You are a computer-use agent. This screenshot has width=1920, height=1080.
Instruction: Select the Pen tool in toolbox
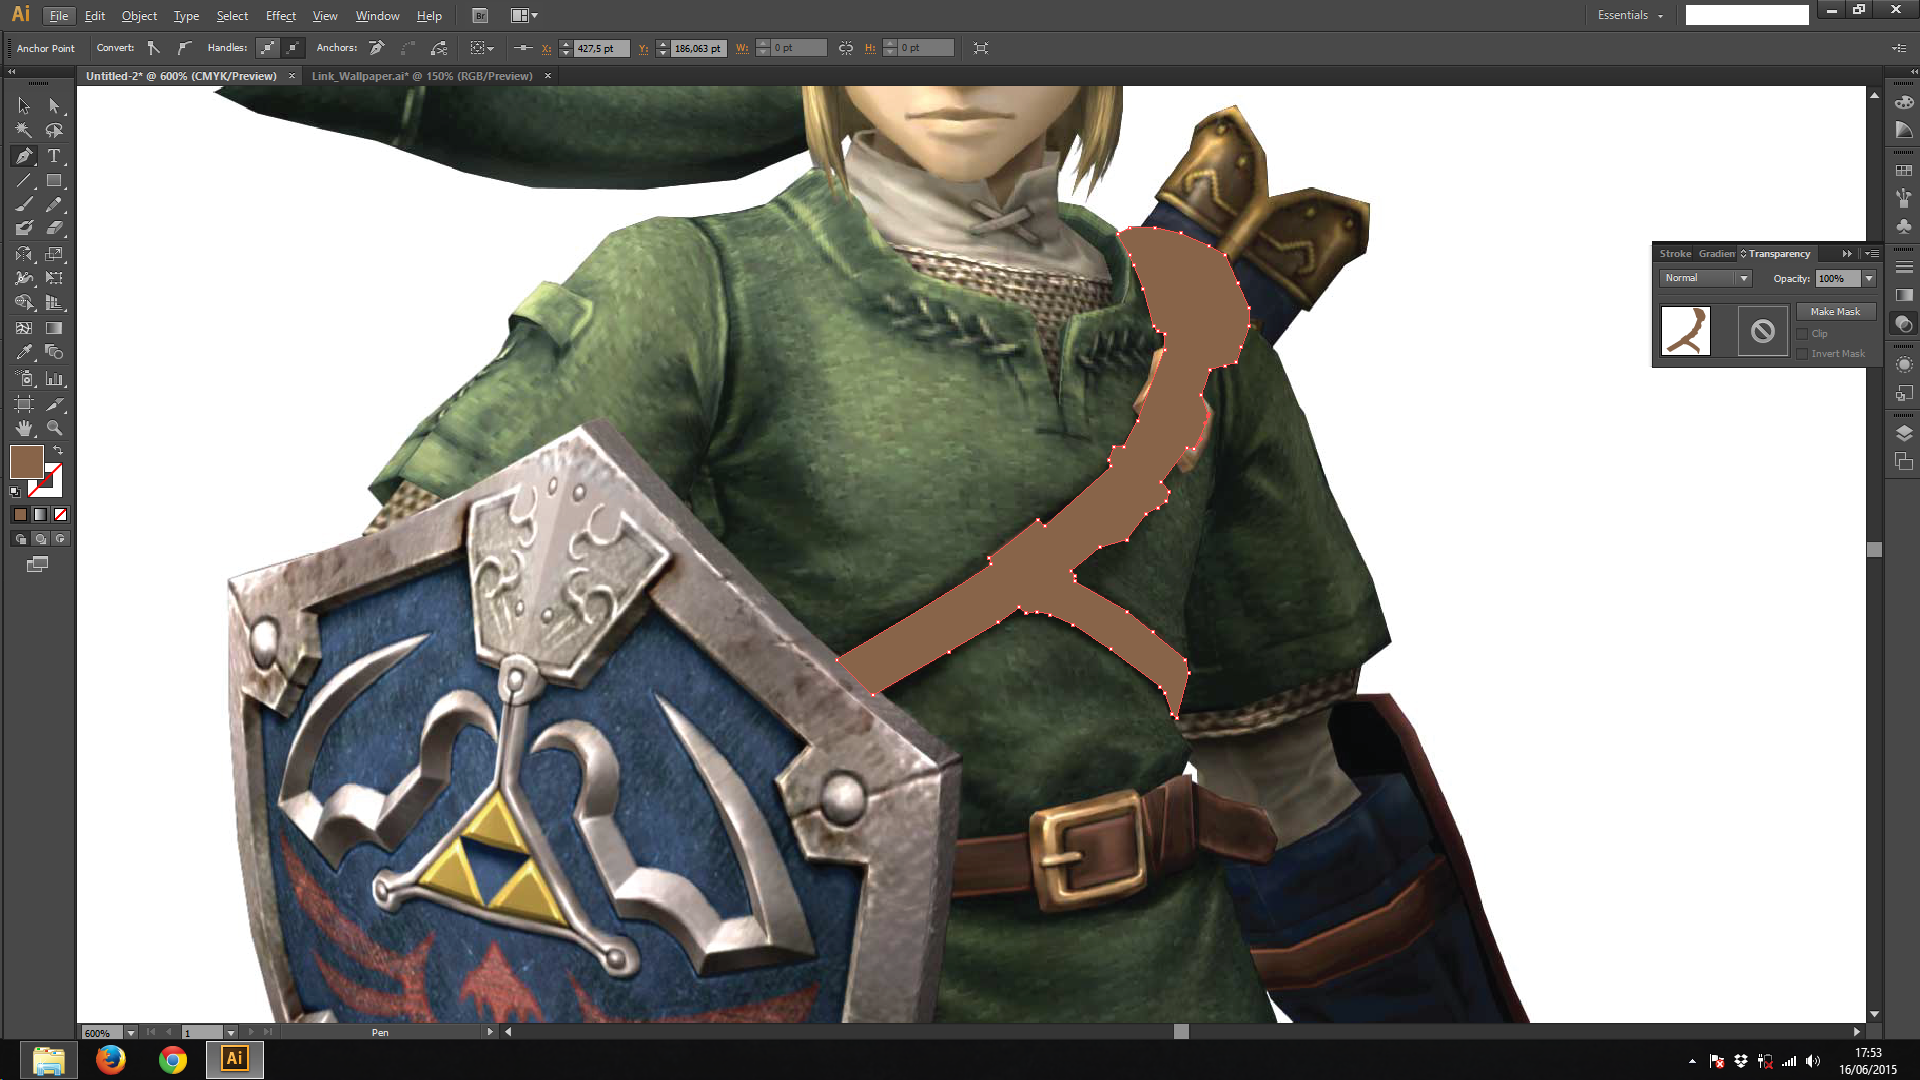(x=24, y=156)
